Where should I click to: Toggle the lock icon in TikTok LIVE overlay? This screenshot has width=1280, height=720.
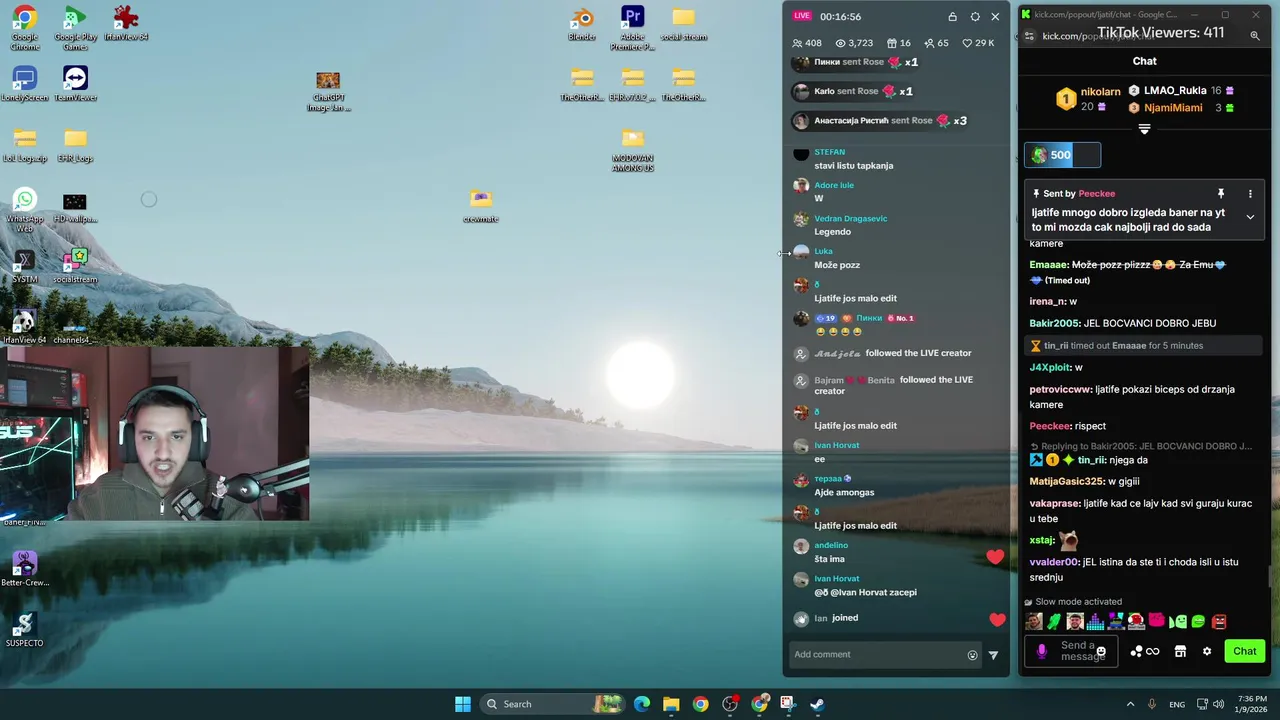pos(952,16)
